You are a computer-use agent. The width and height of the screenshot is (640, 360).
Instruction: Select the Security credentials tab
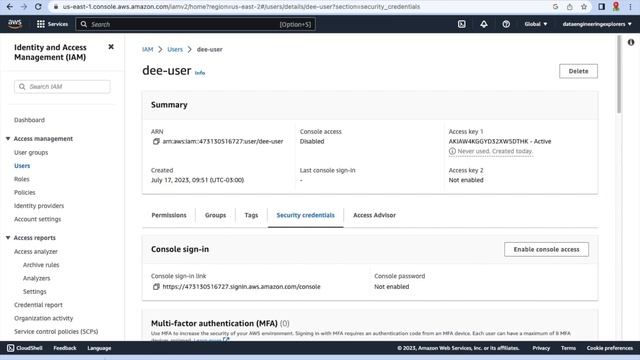pos(305,215)
